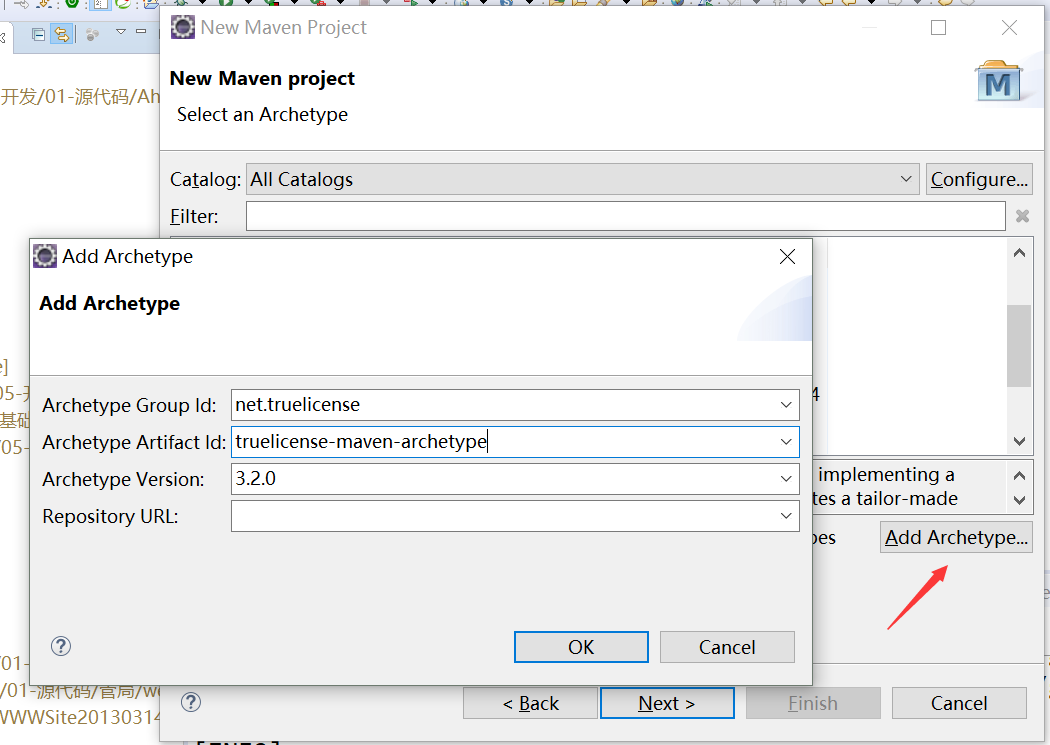The image size is (1050, 745).
Task: Click the < Back button in the wizard
Action: (530, 703)
